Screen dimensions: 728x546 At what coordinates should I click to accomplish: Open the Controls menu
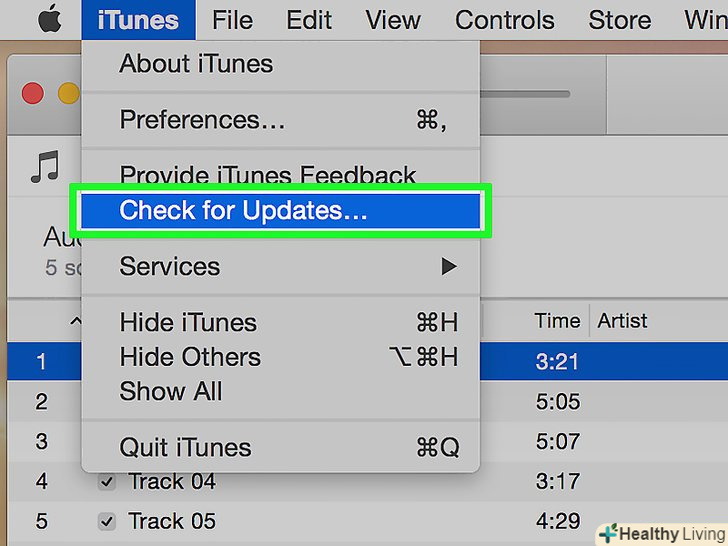point(505,19)
